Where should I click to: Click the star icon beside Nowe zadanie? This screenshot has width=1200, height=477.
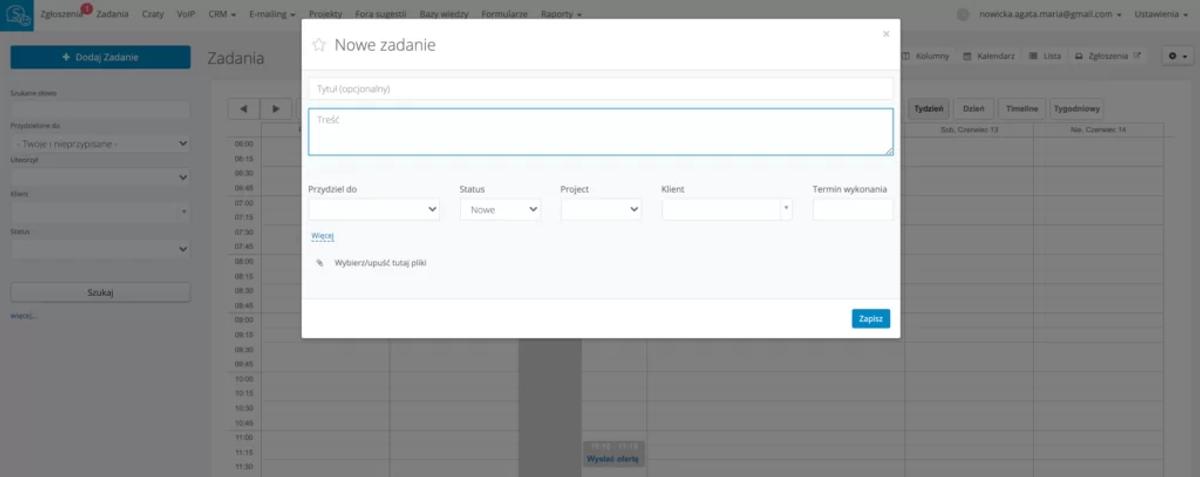point(319,45)
